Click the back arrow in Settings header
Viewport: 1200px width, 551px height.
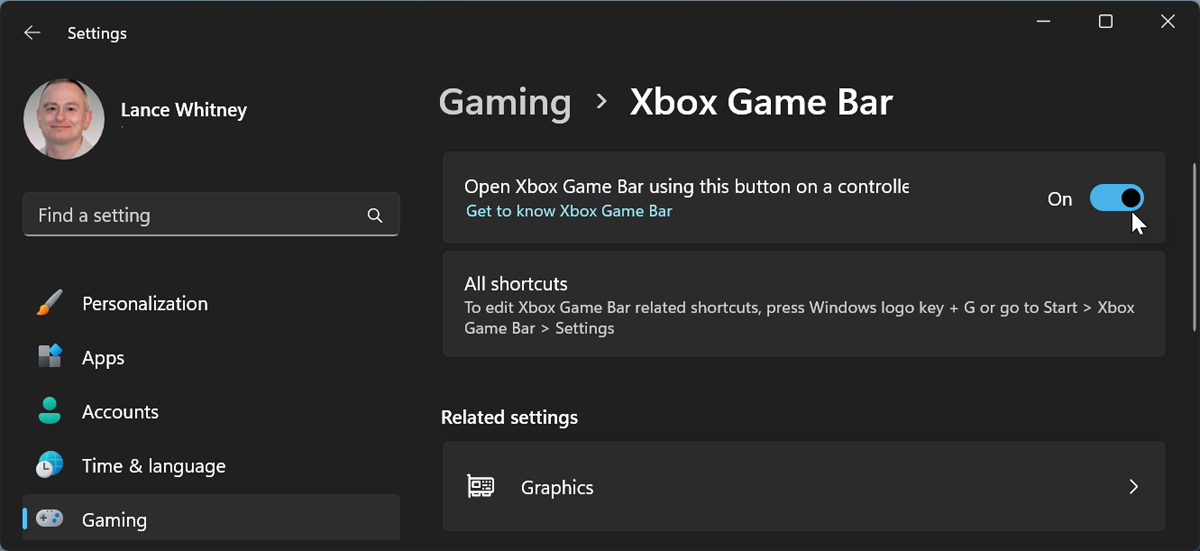point(32,33)
